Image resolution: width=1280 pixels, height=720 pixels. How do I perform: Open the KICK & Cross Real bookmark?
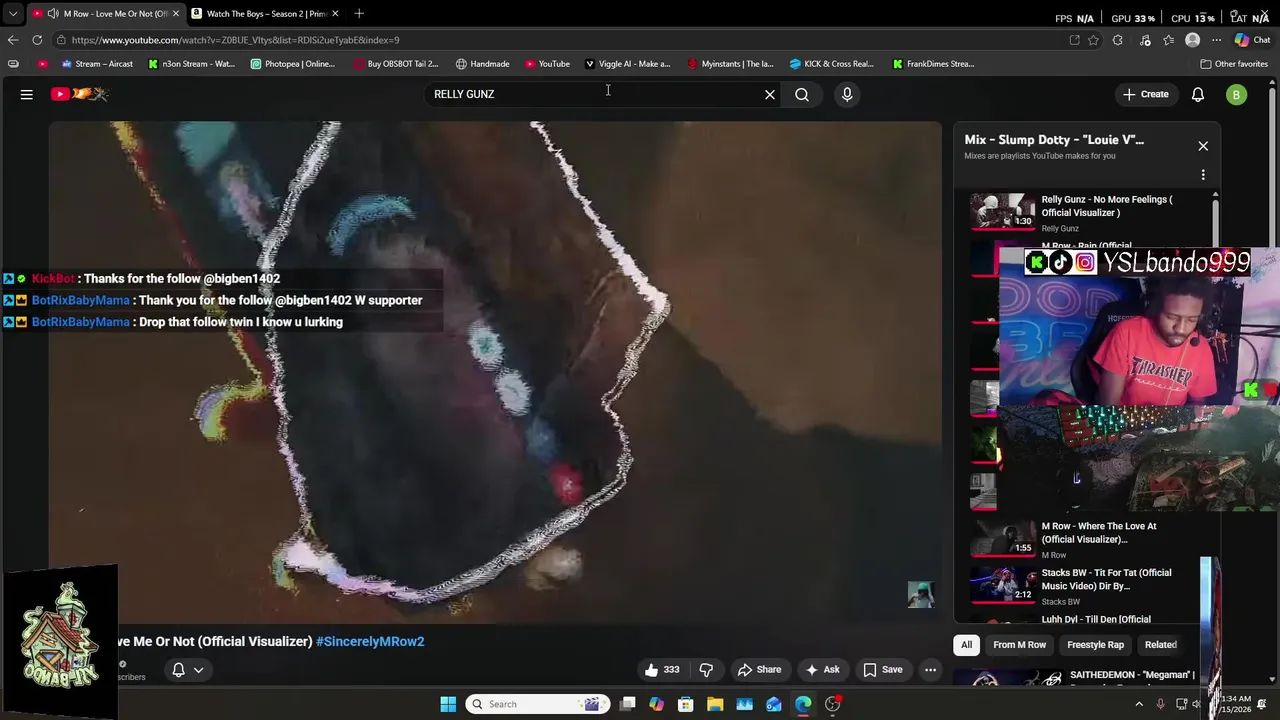click(x=832, y=64)
